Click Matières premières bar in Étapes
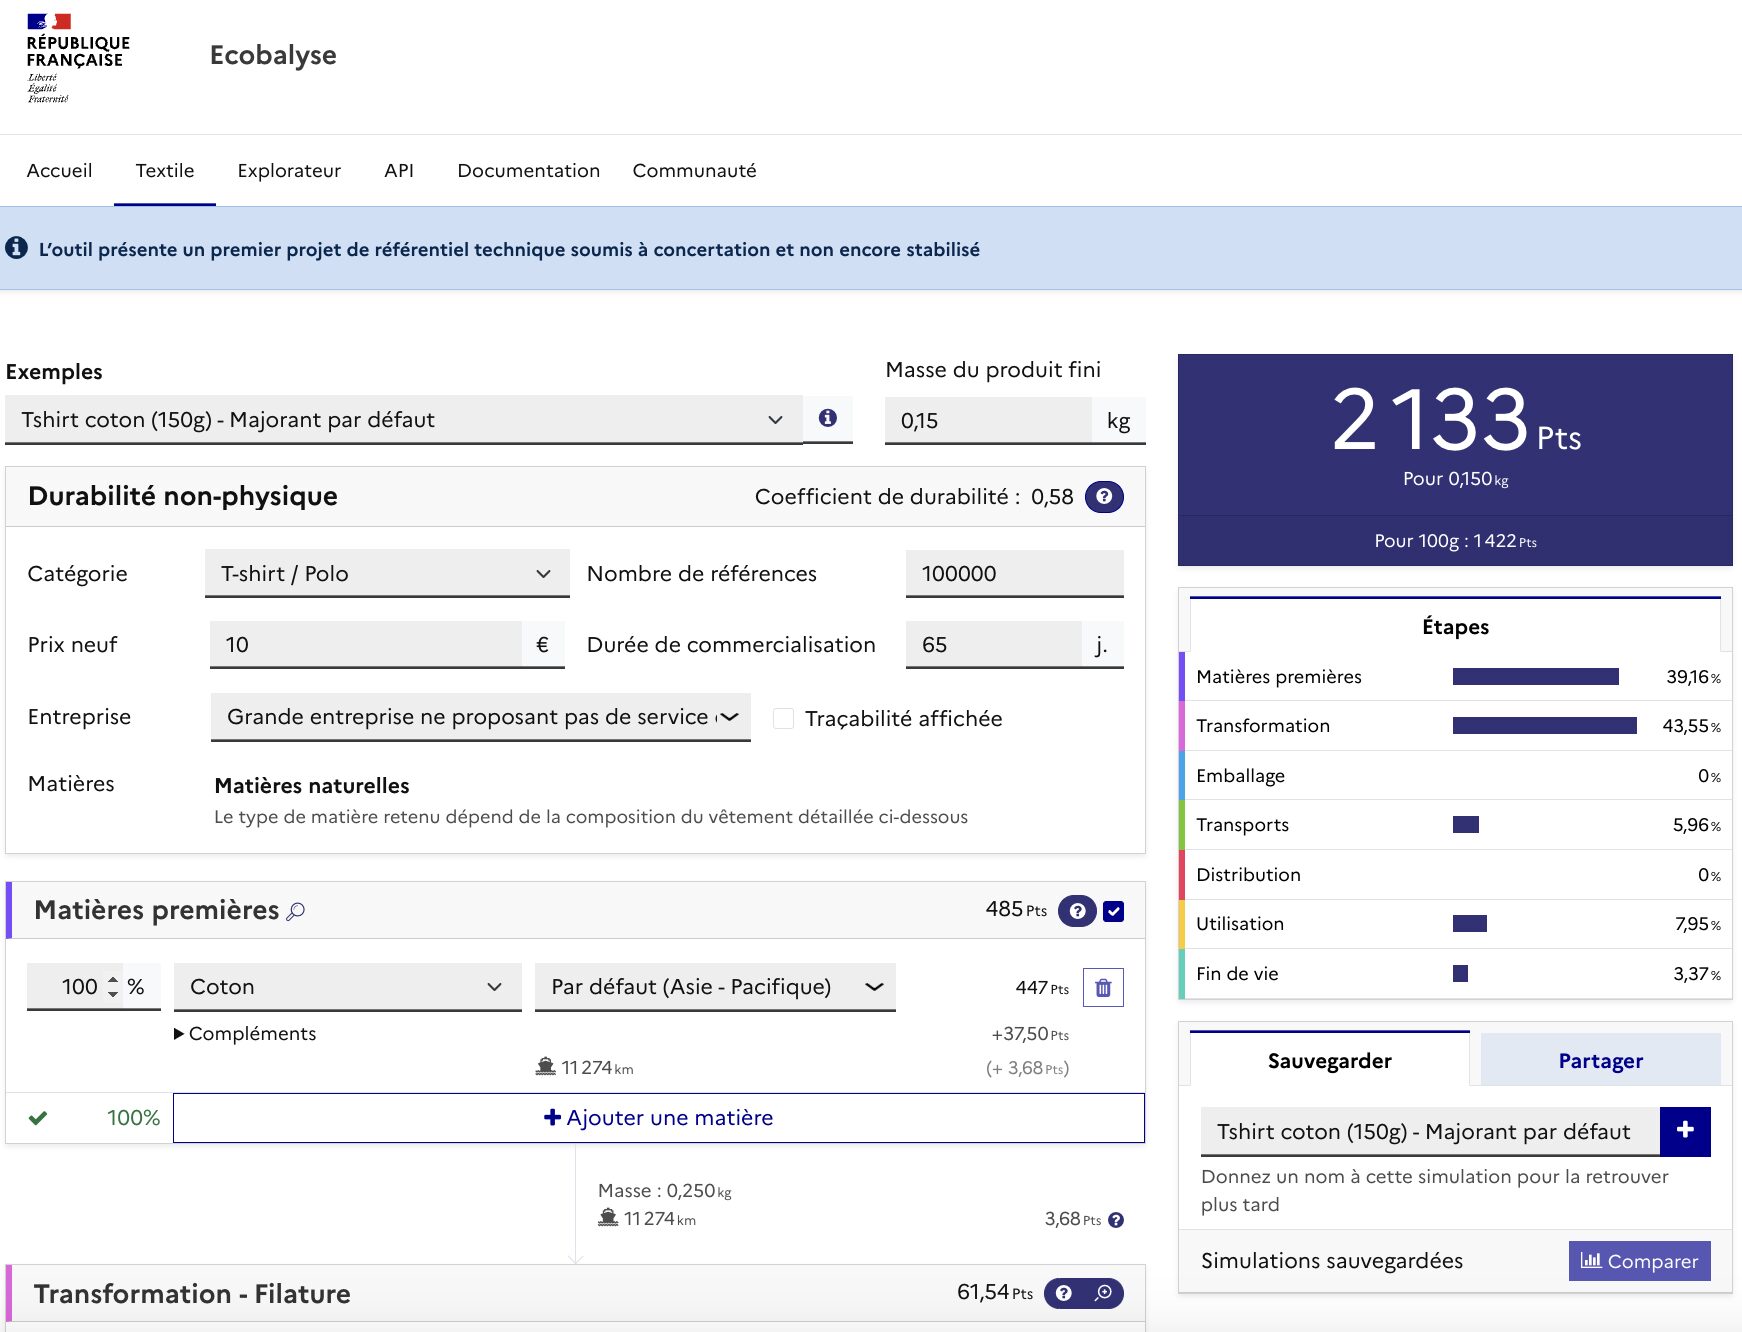Image resolution: width=1742 pixels, height=1332 pixels. (1535, 677)
